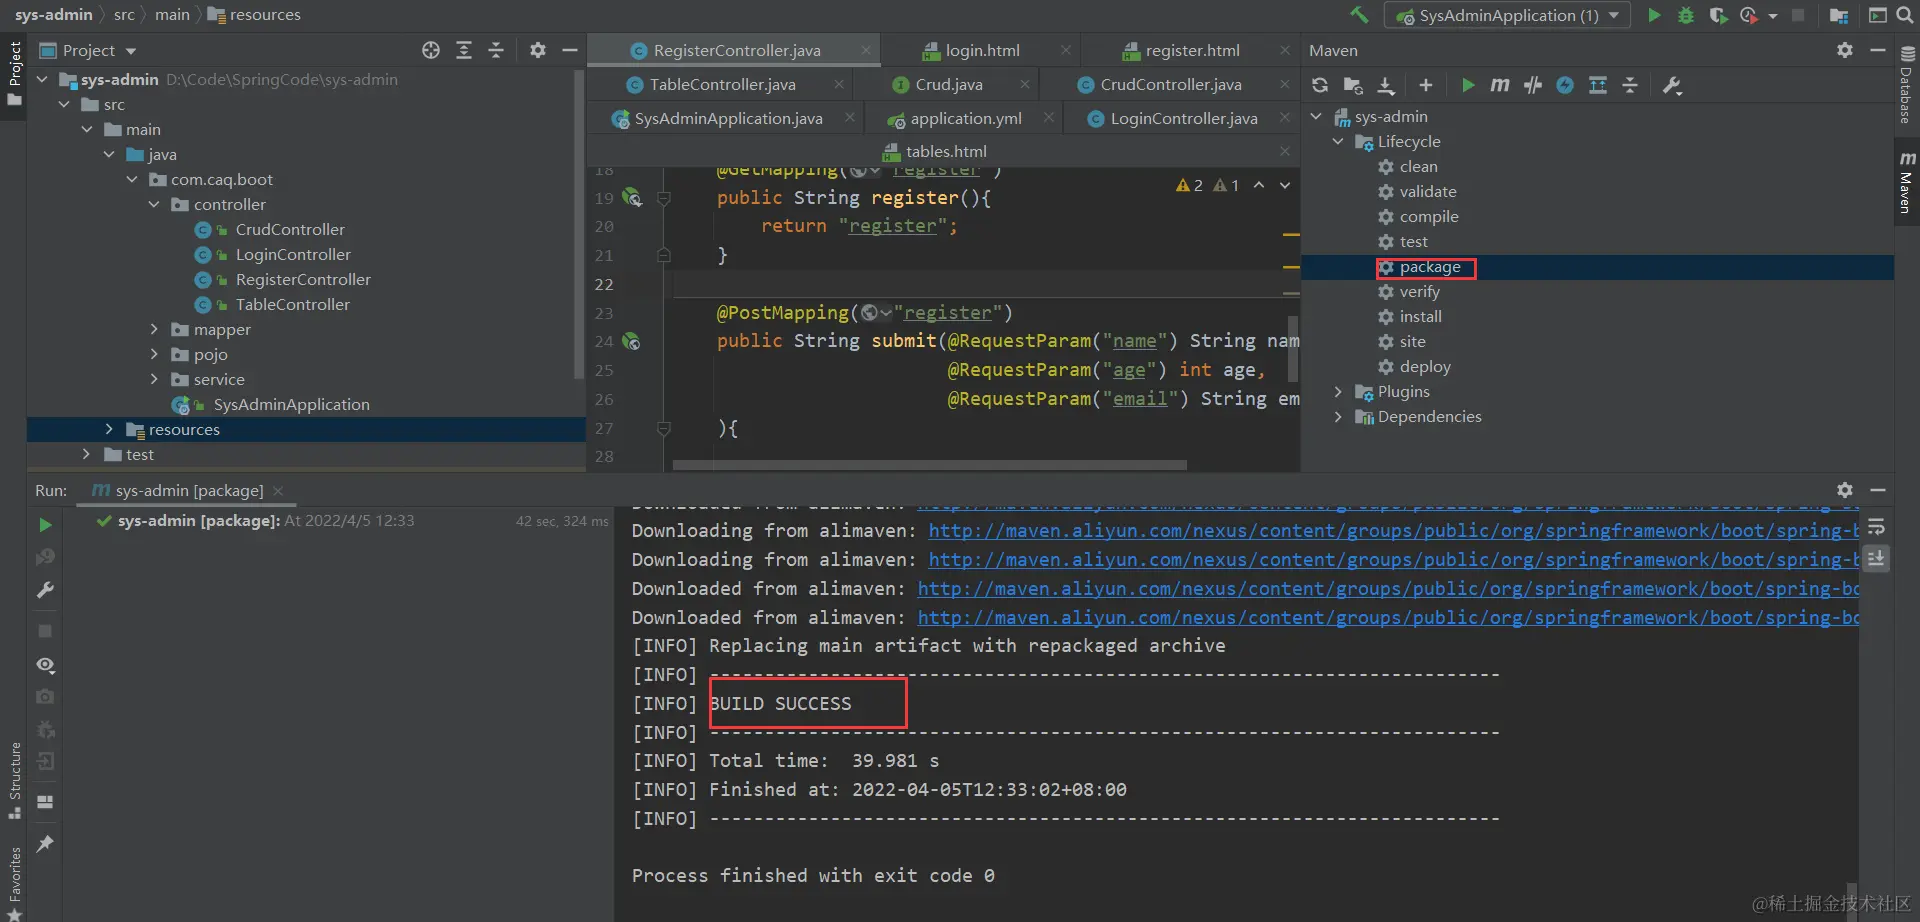Generate sources and update folders in Maven
Screen dimensions: 1920x922
tap(1353, 85)
